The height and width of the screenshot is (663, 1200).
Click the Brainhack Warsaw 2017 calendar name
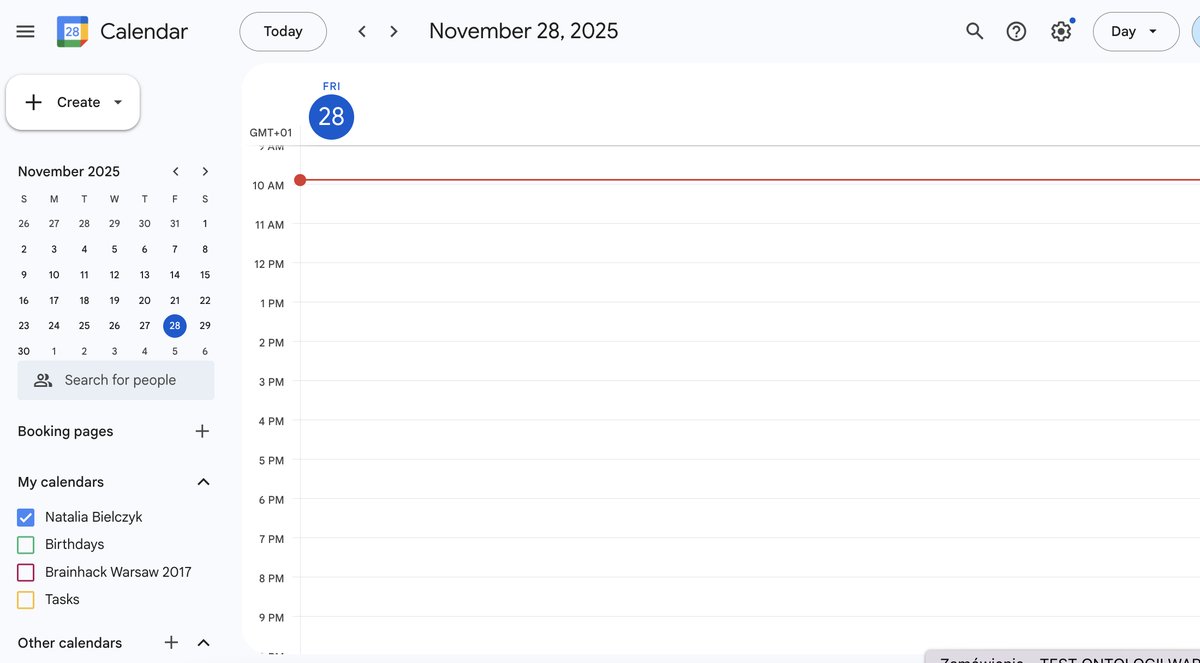click(118, 572)
